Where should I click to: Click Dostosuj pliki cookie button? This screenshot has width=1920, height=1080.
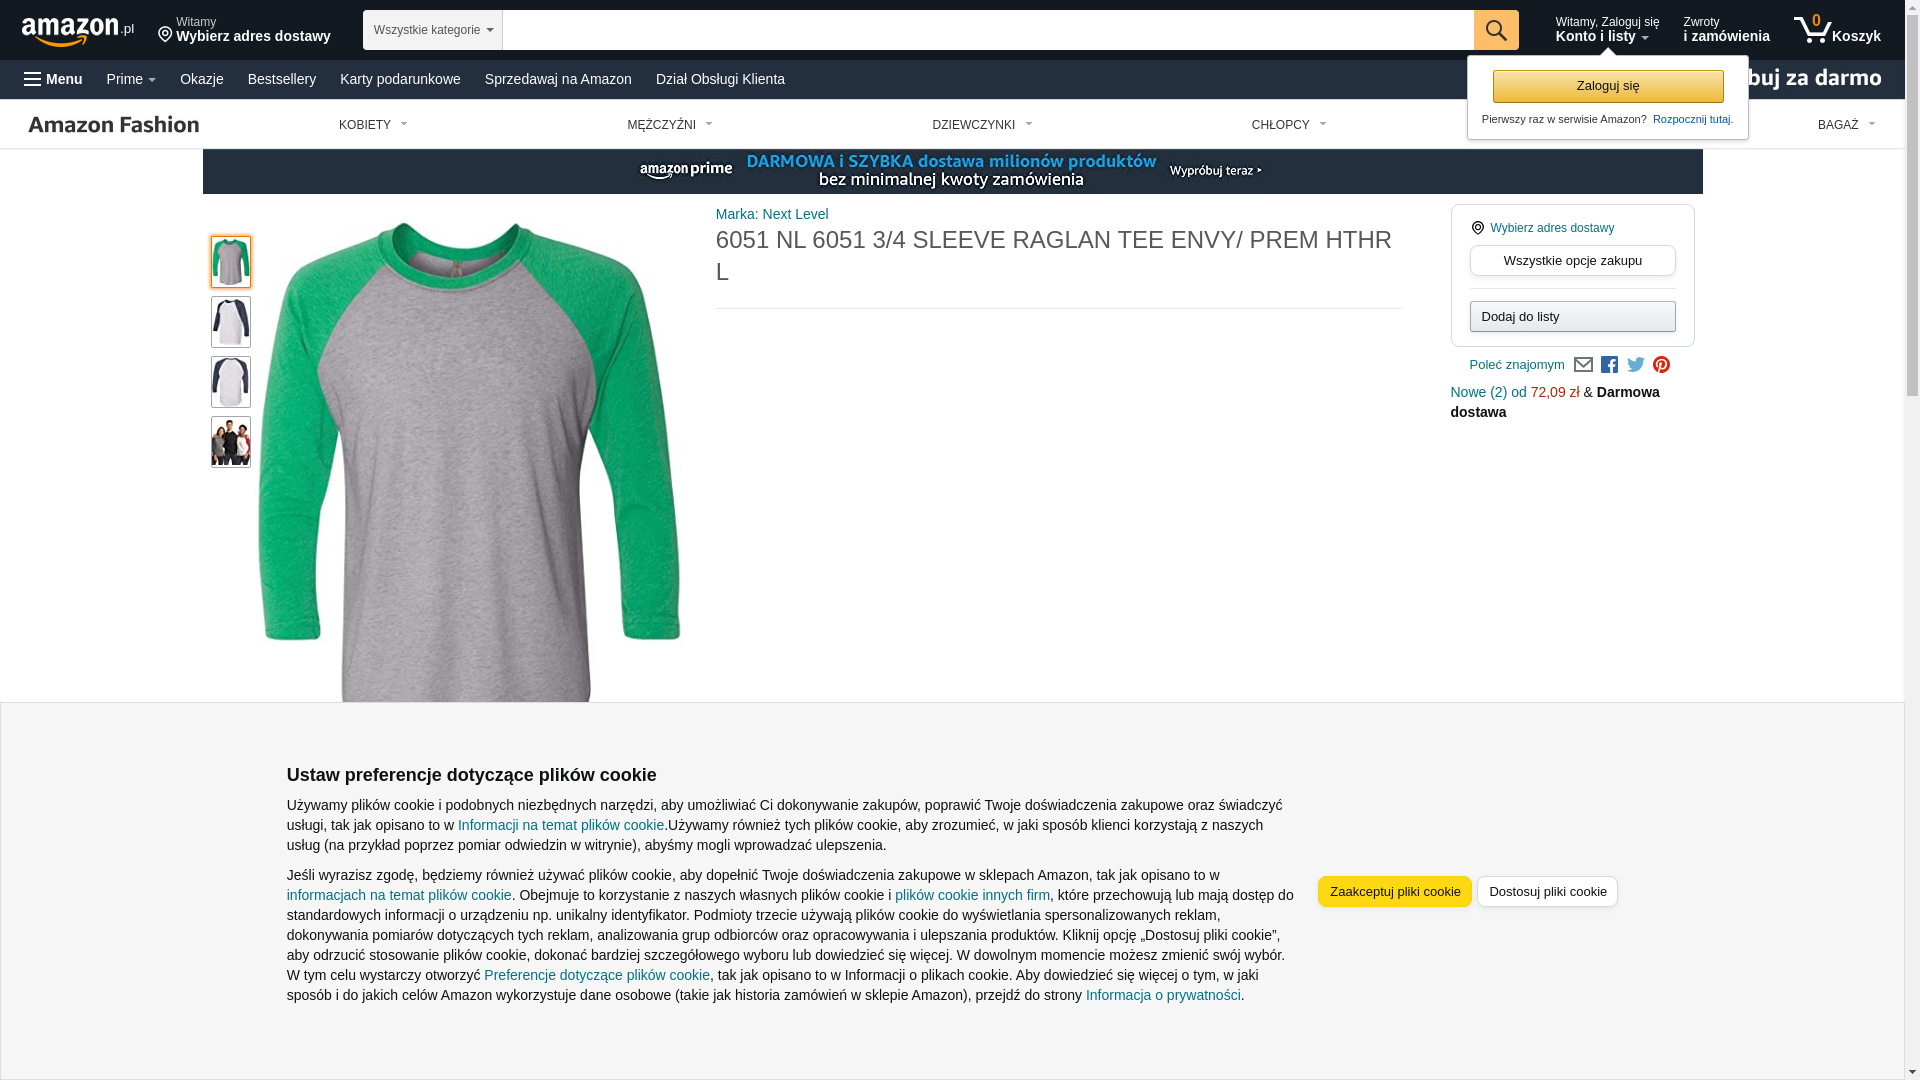[1547, 892]
